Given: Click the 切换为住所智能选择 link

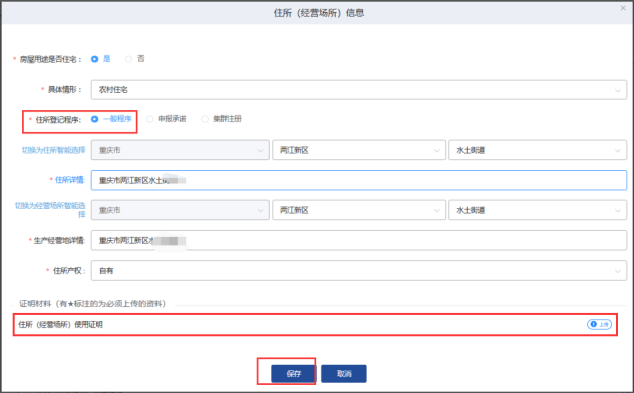Looking at the screenshot, I should pyautogui.click(x=53, y=150).
